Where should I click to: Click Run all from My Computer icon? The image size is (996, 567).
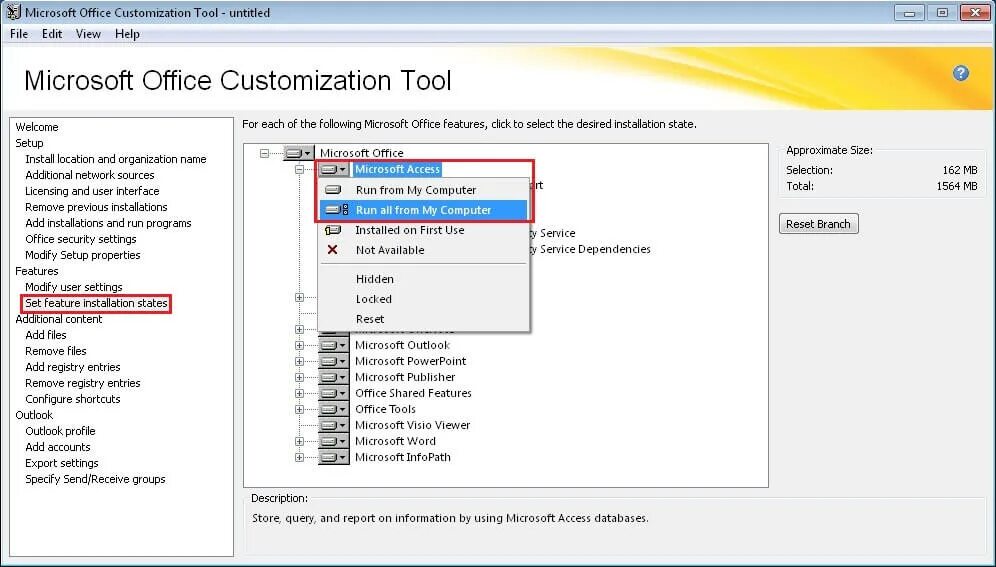click(337, 210)
